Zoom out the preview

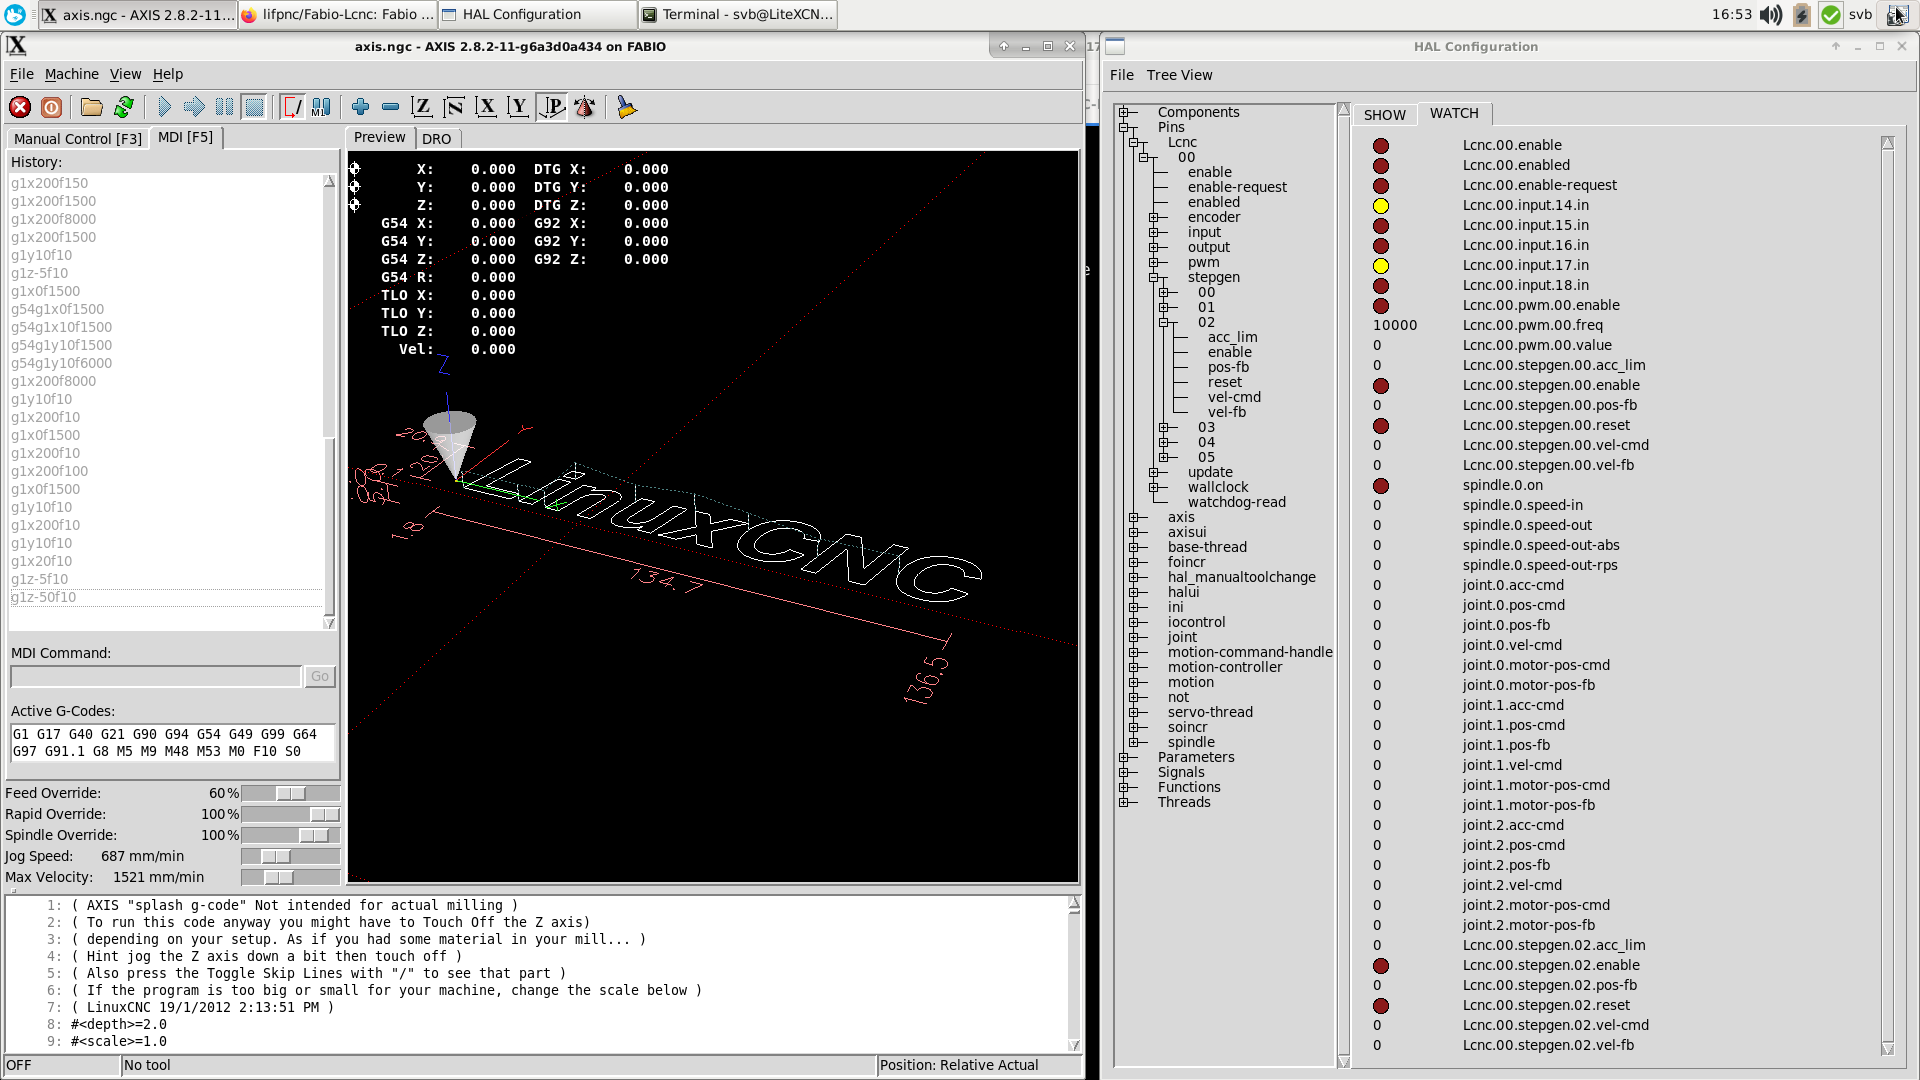(x=390, y=107)
